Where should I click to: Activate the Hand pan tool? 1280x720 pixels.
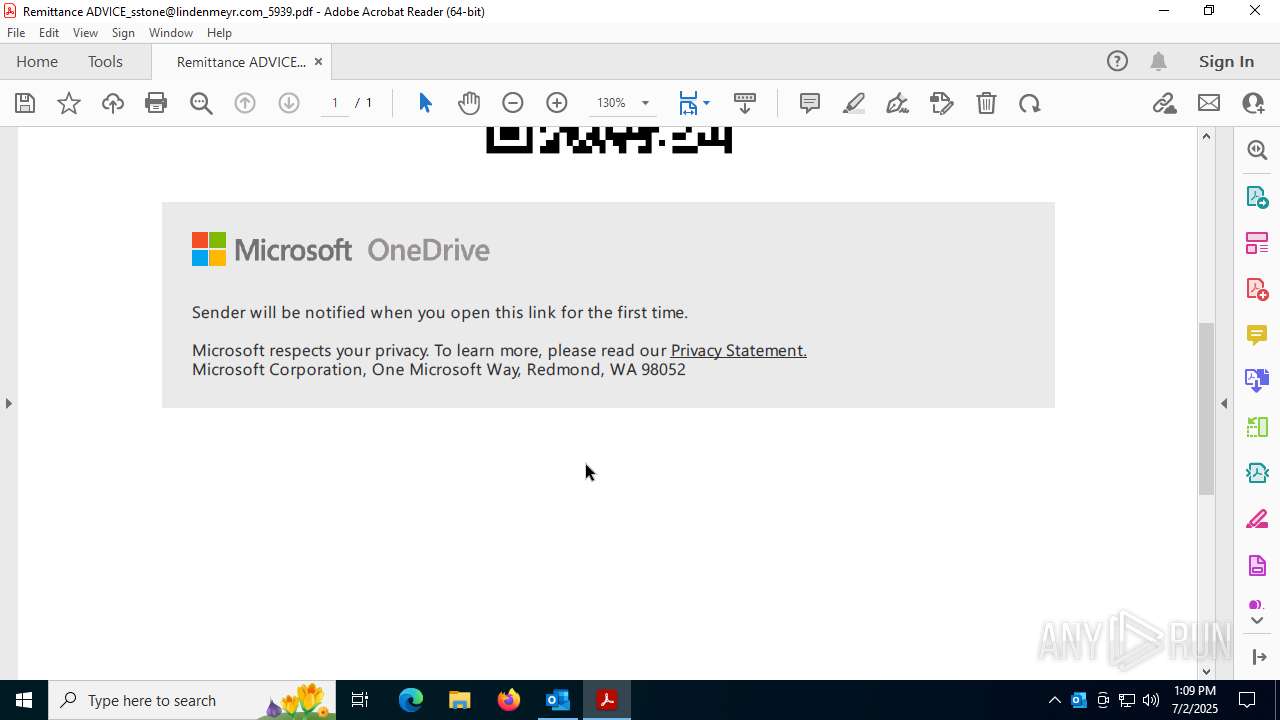[x=469, y=103]
